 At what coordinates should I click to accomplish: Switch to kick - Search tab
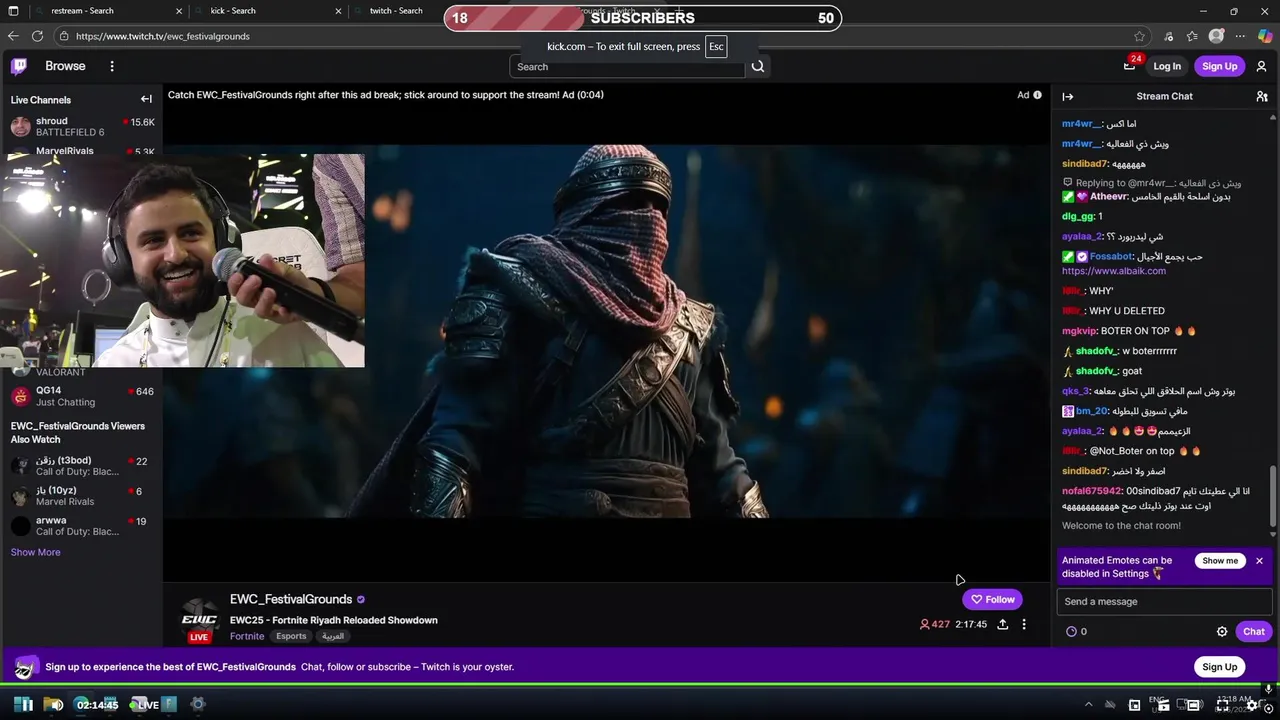click(270, 11)
